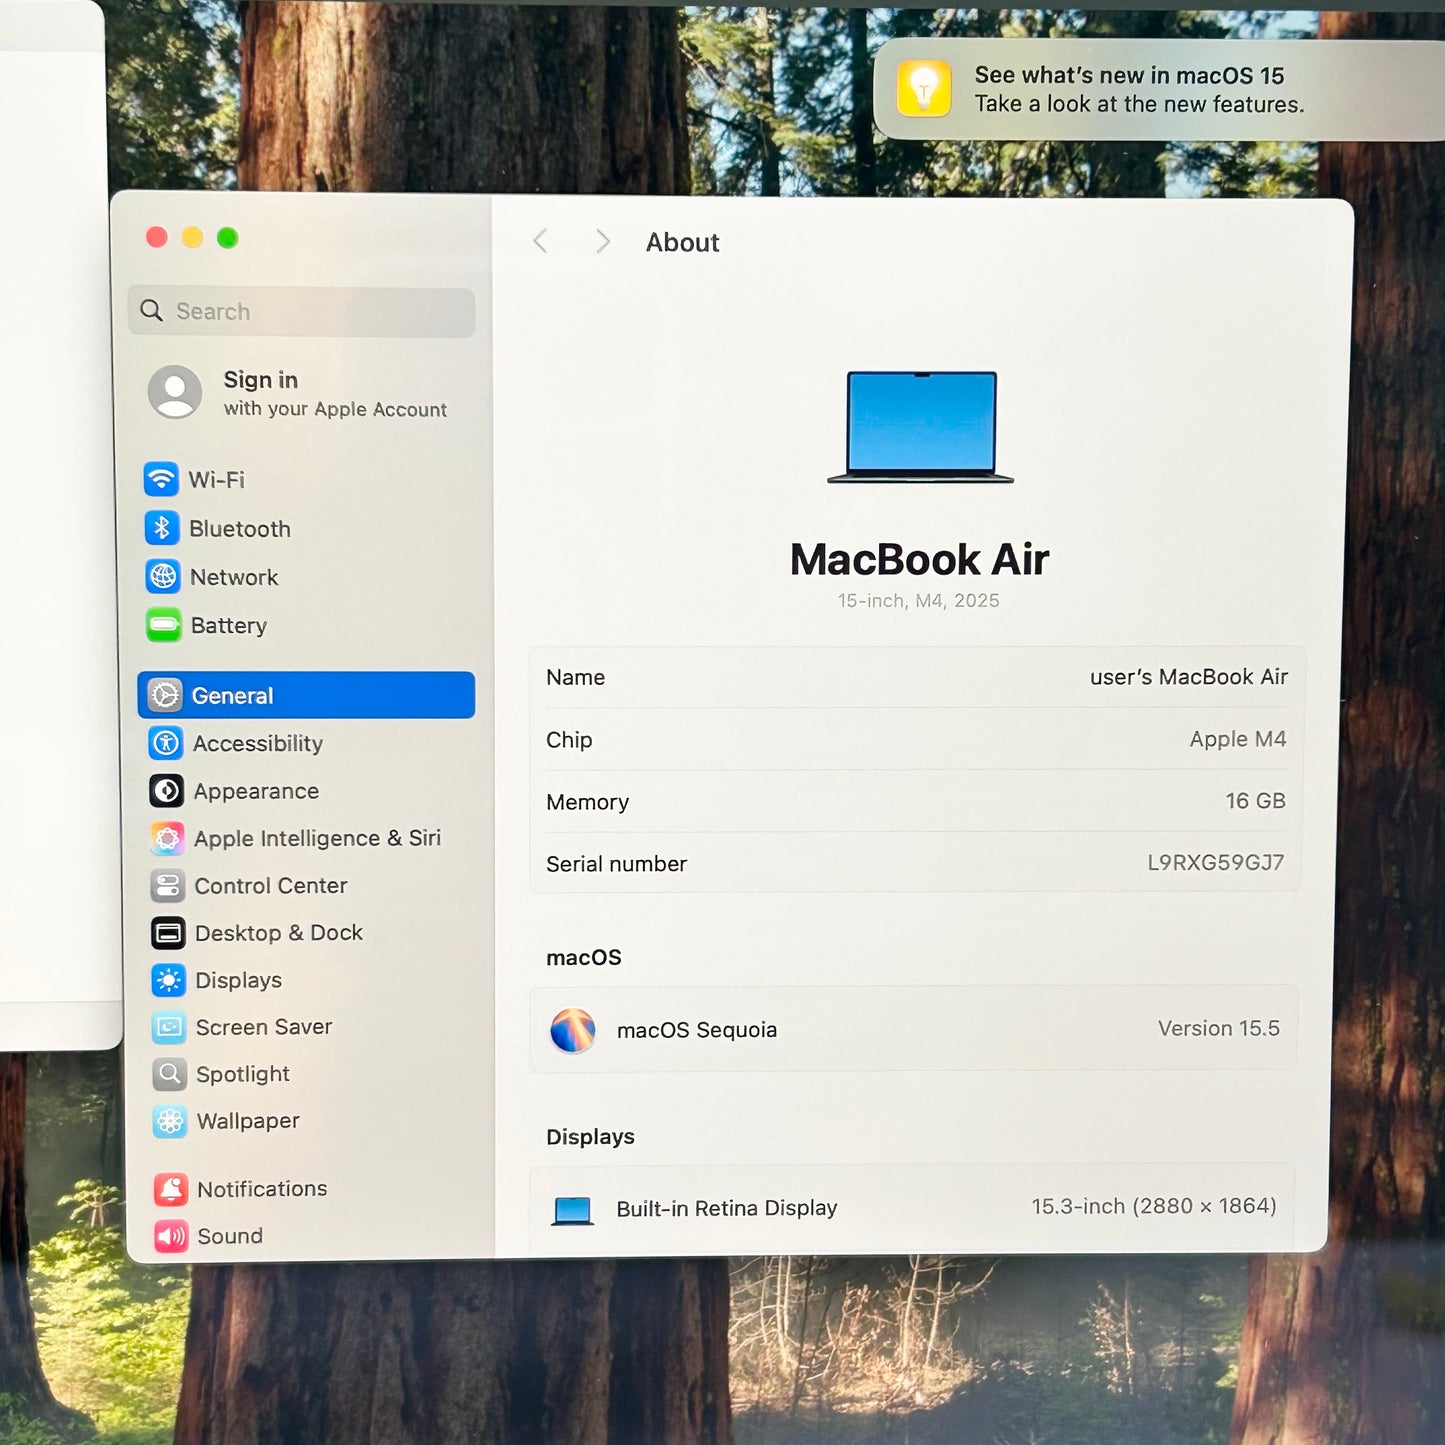Select the Wallpaper settings icon

point(168,1121)
